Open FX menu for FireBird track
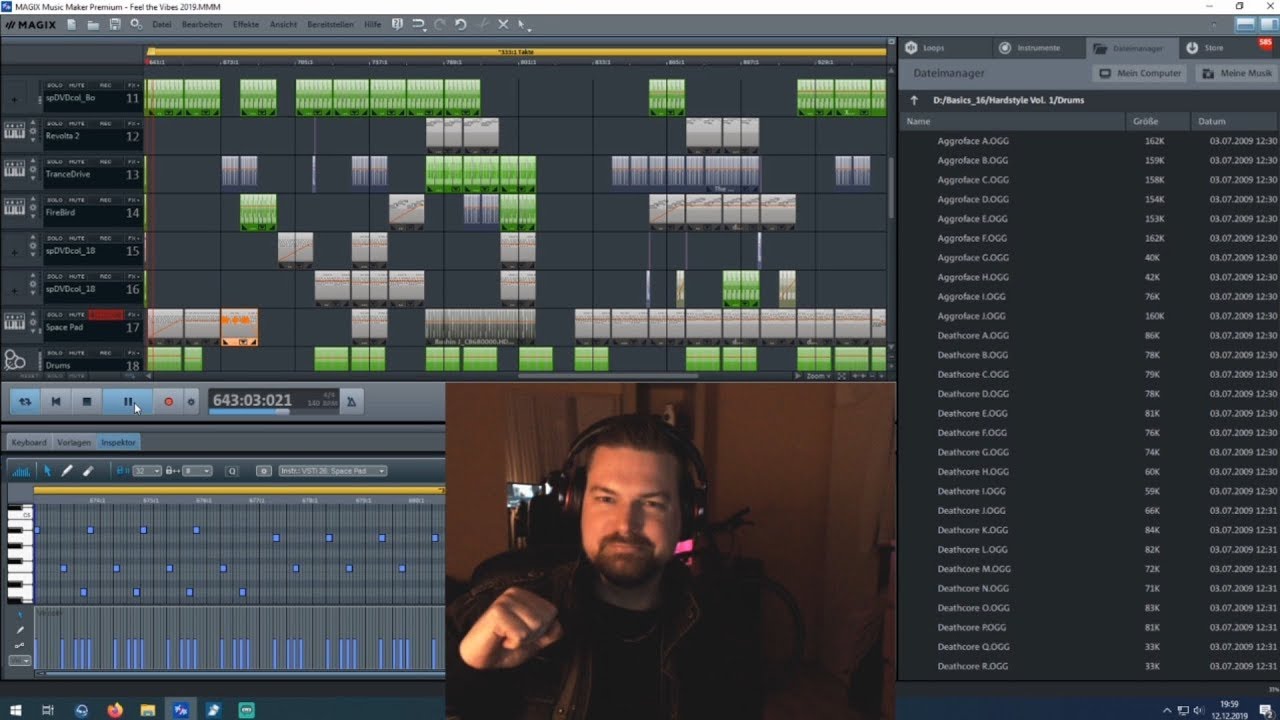The image size is (1280, 720). pyautogui.click(x=133, y=200)
